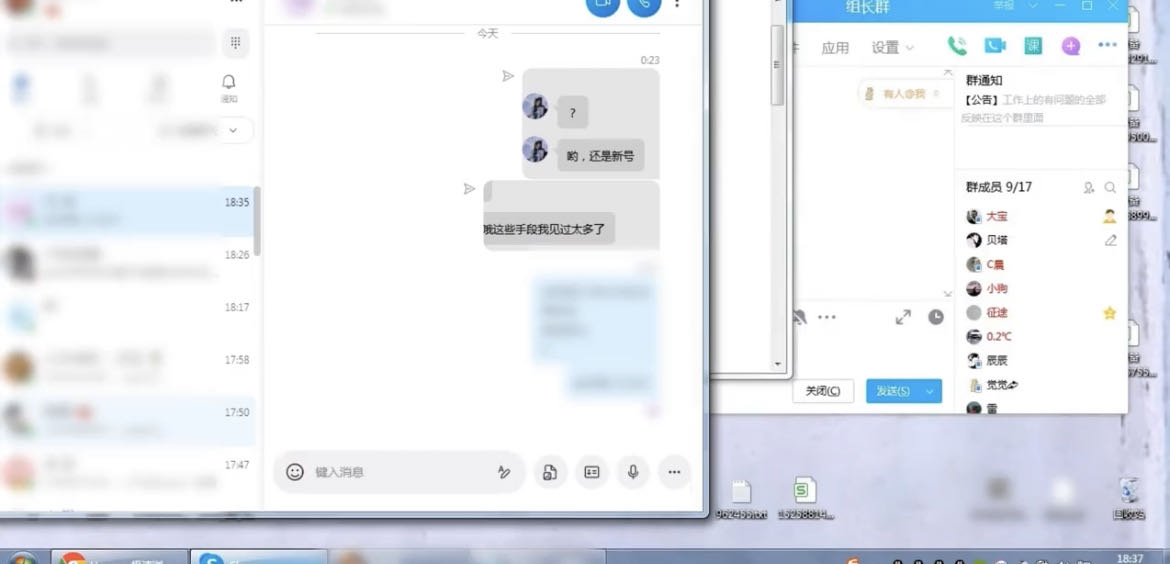Open the Skype notifications bell

(229, 82)
